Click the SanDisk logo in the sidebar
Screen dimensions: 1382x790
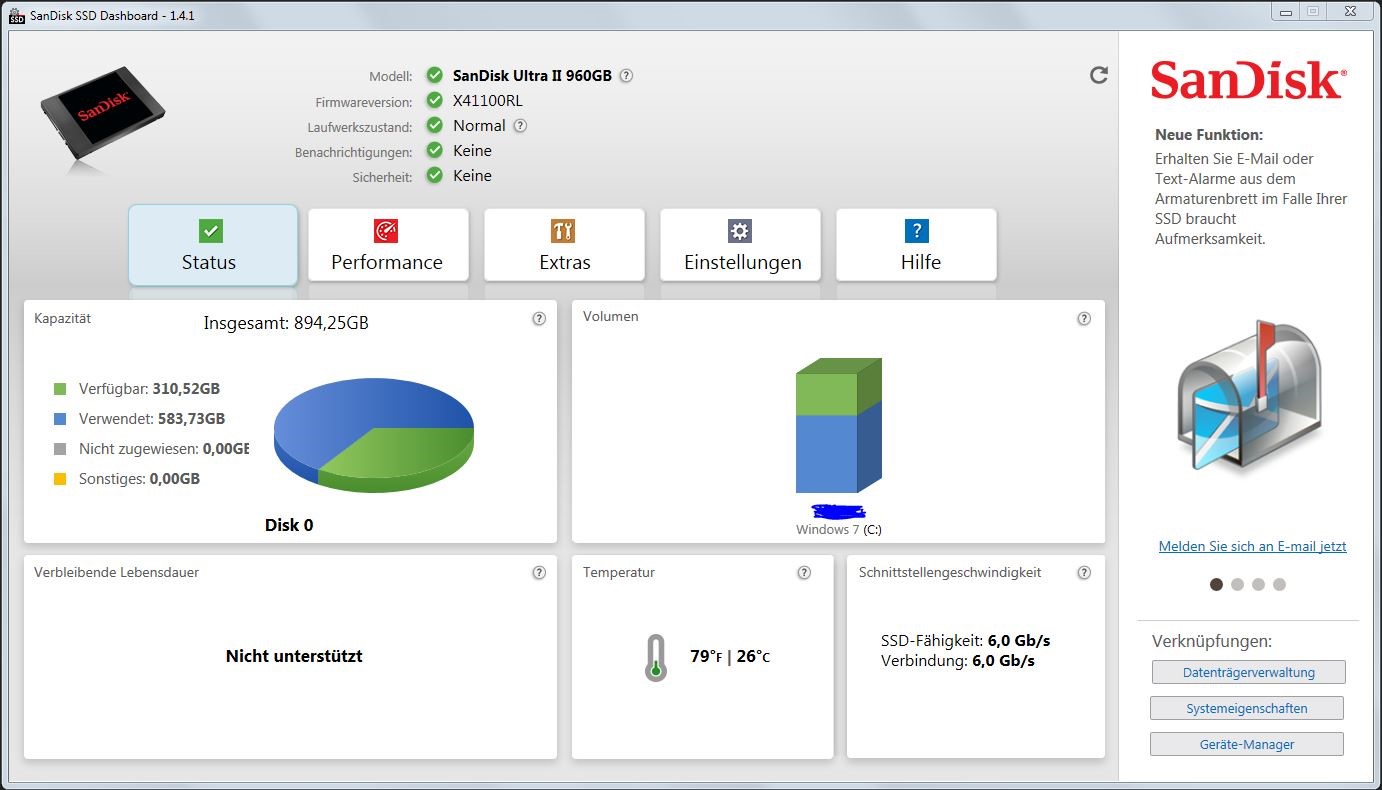tap(1248, 80)
